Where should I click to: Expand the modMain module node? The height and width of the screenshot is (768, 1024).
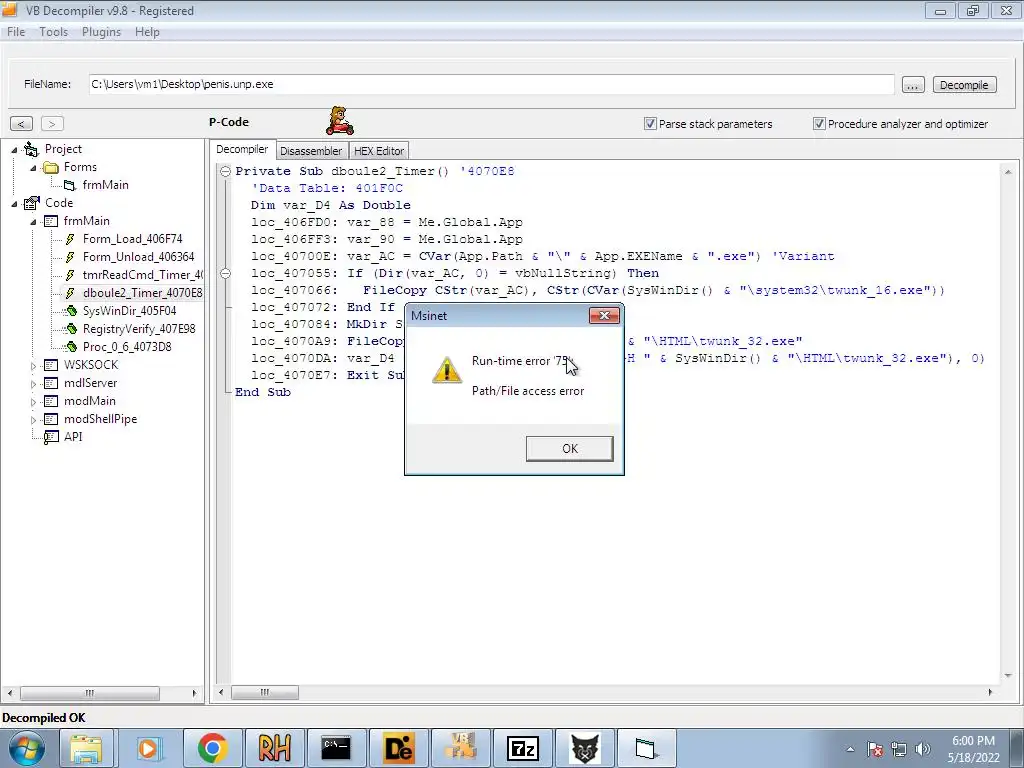click(33, 402)
